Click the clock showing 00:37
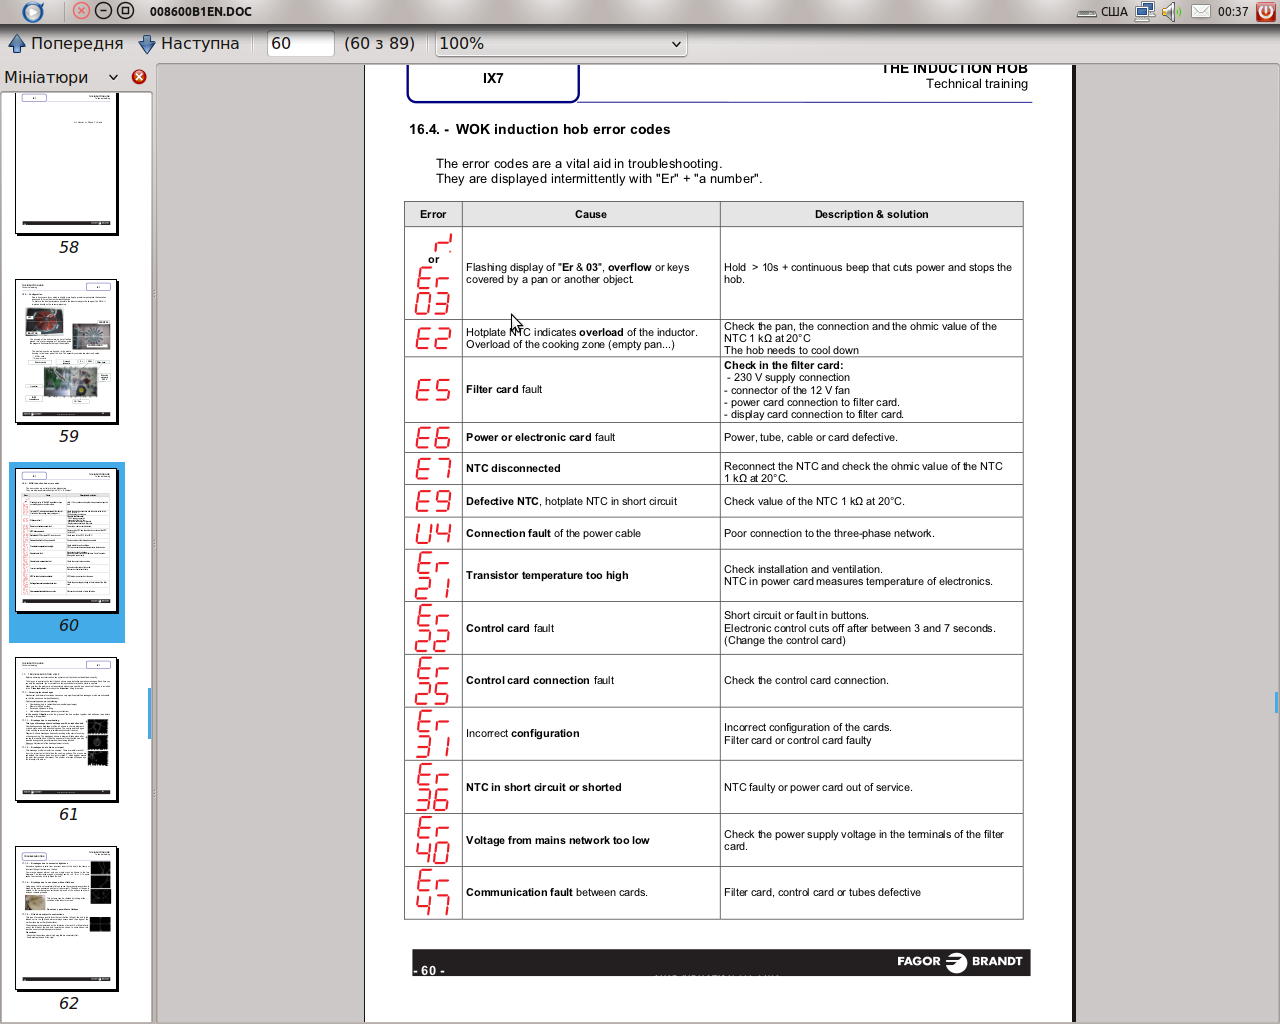The height and width of the screenshot is (1024, 1280). click(x=1233, y=12)
